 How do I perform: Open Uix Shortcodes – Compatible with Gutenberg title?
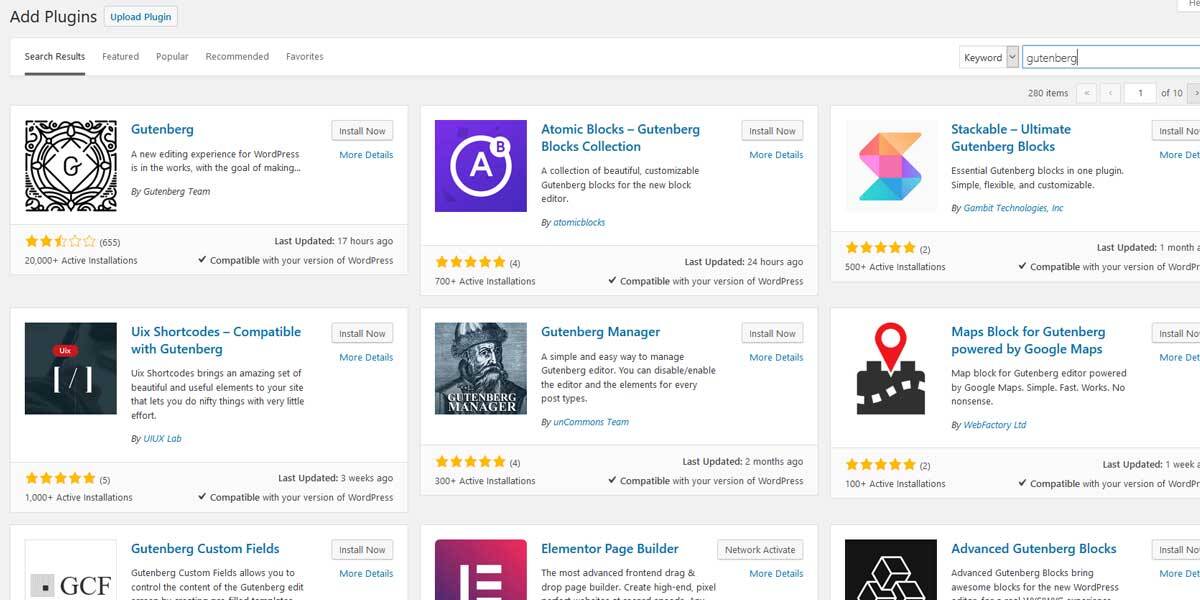pos(216,341)
